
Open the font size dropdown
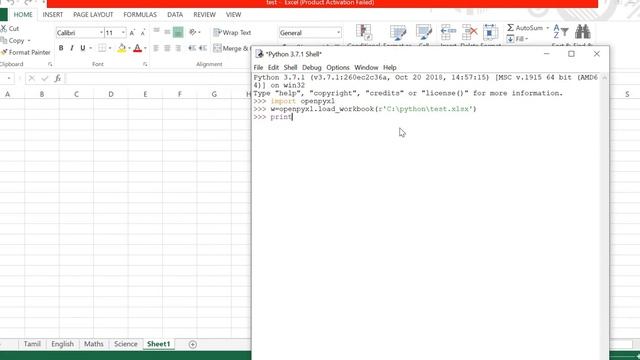click(x=123, y=33)
